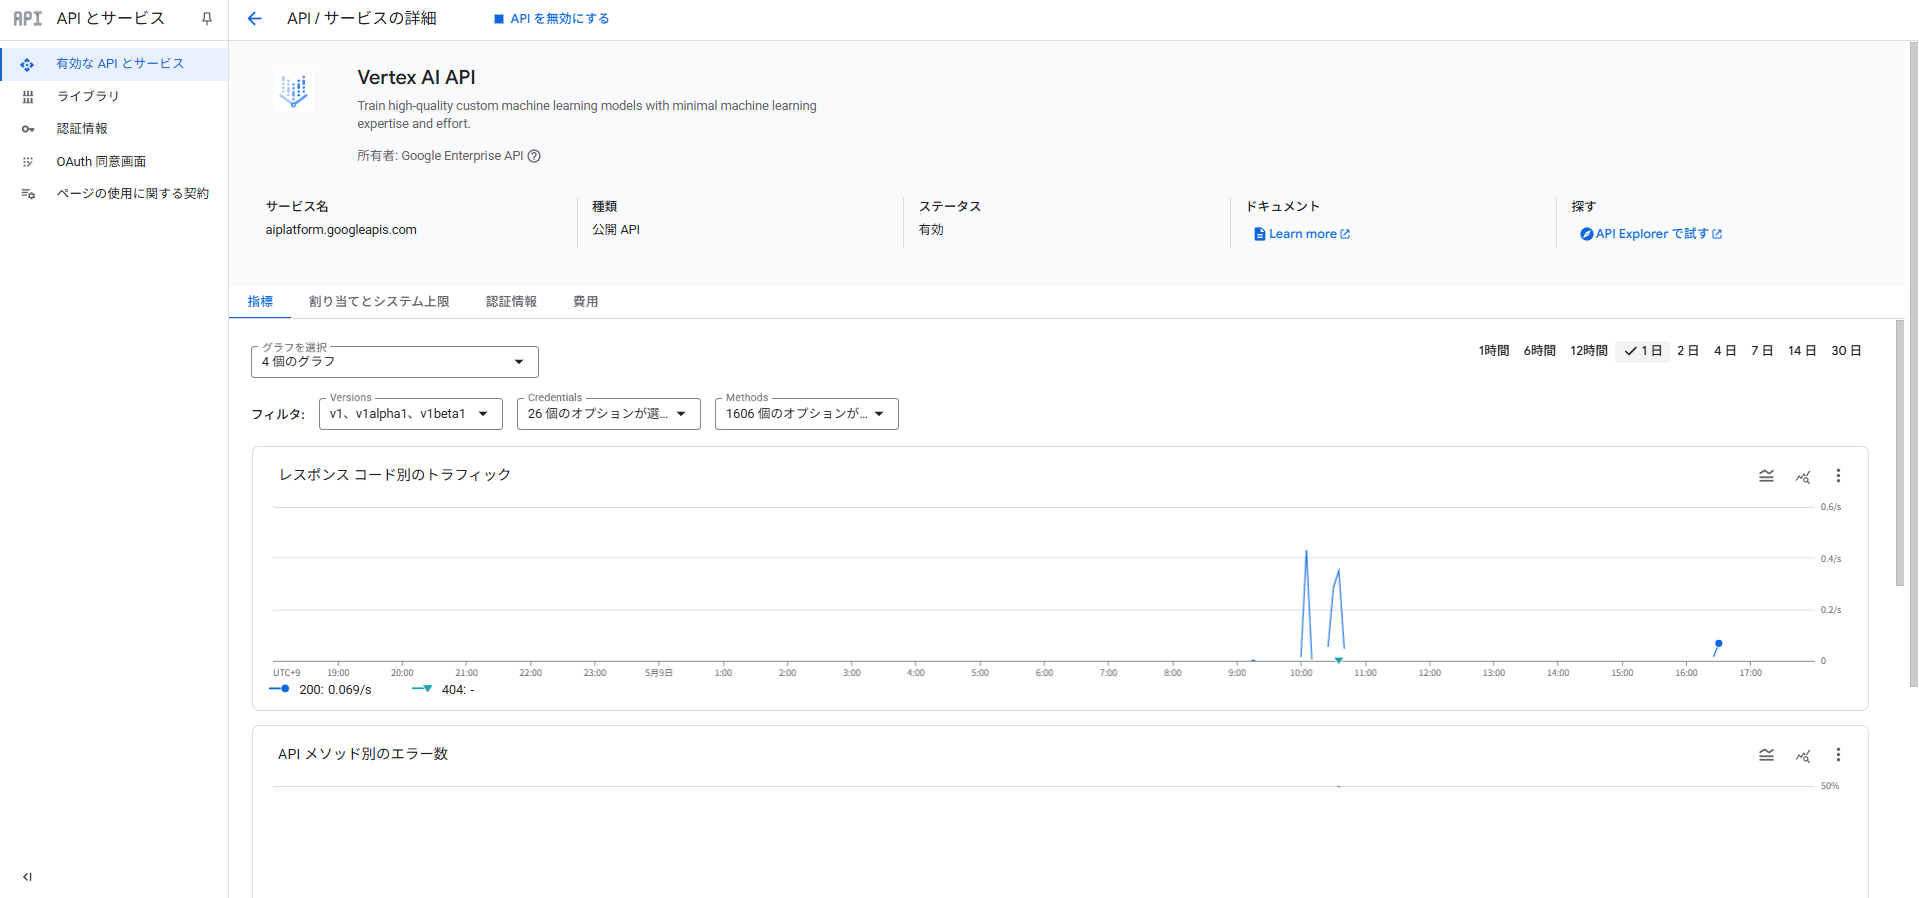
Task: Collapse the sidebar with the bottom chevron
Action: [x=27, y=877]
